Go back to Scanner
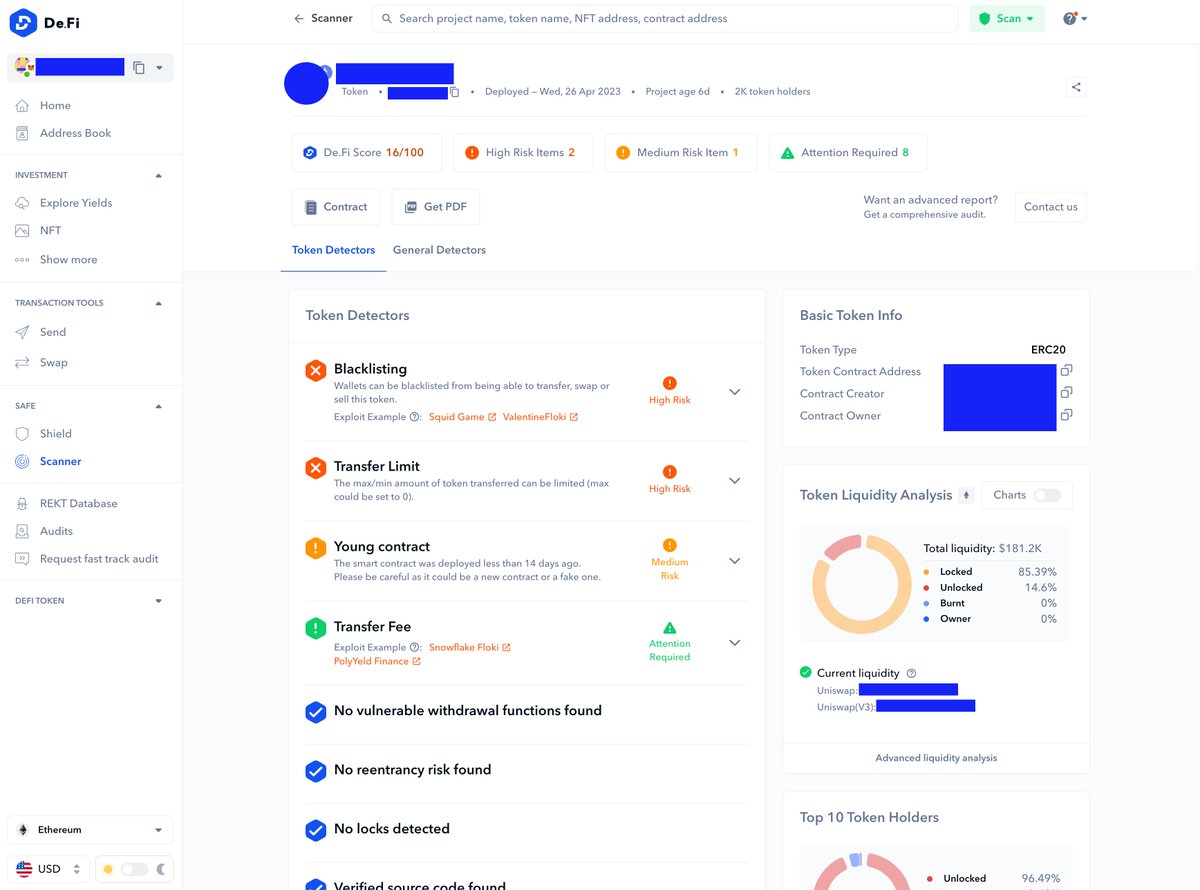This screenshot has width=1200, height=890. tap(323, 18)
